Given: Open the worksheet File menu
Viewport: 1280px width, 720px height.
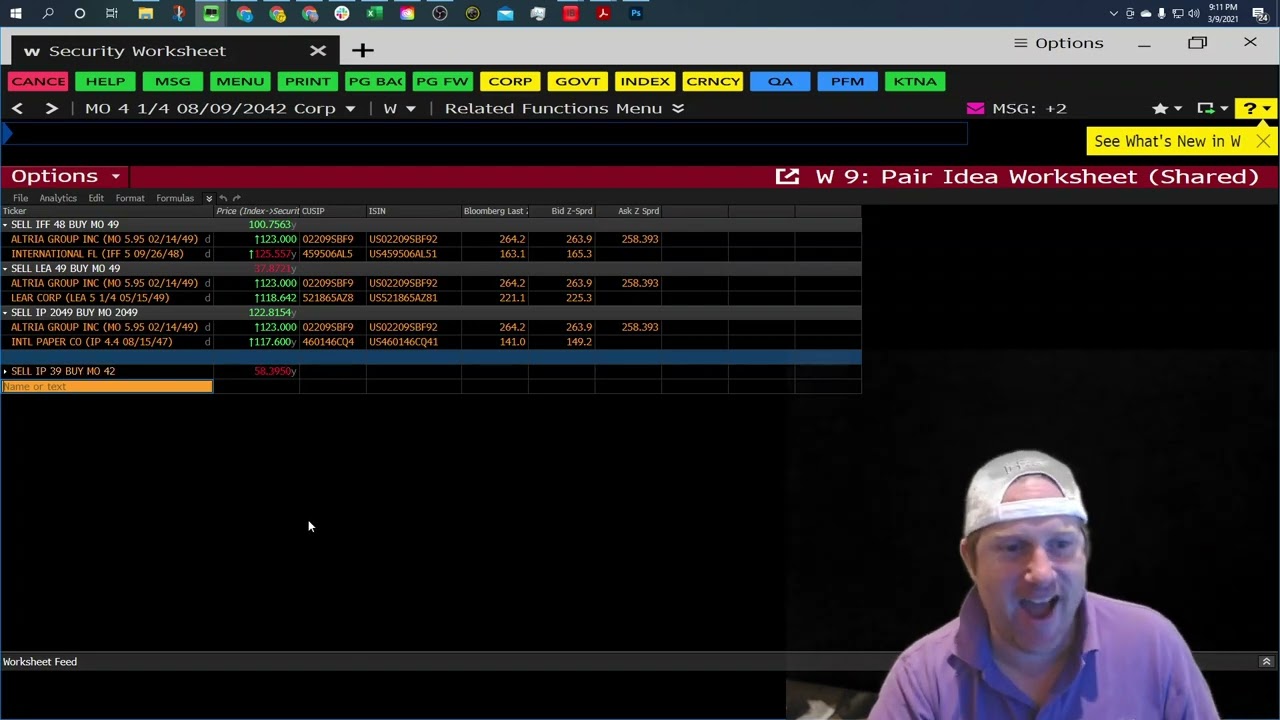Looking at the screenshot, I should coord(20,198).
